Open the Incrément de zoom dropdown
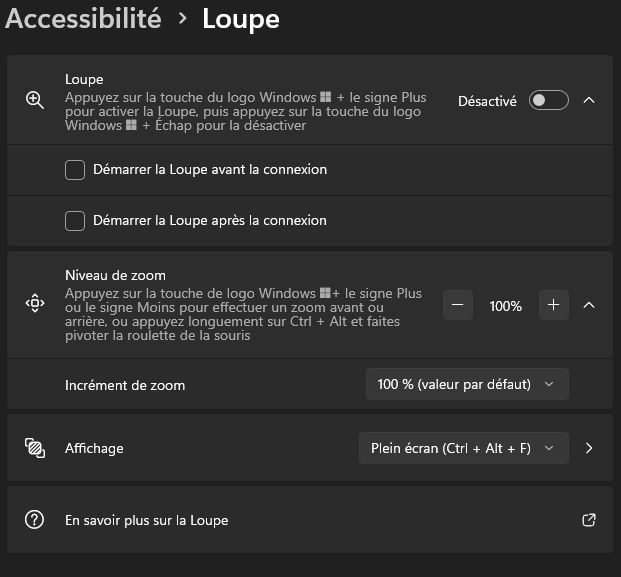621x577 pixels. click(467, 384)
